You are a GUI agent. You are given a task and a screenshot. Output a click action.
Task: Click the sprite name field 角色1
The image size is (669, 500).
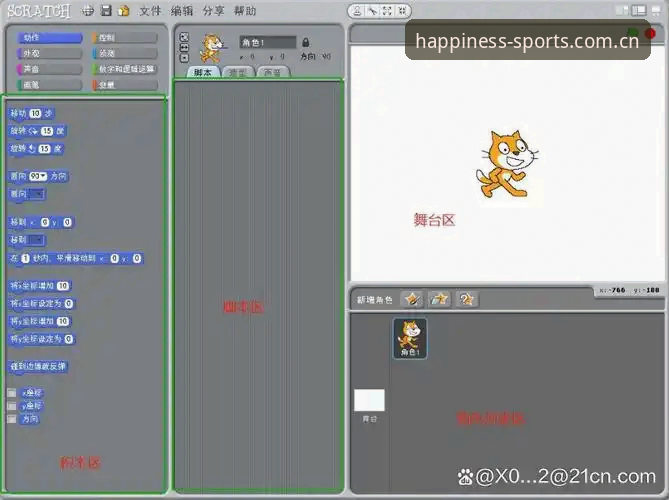tap(268, 42)
